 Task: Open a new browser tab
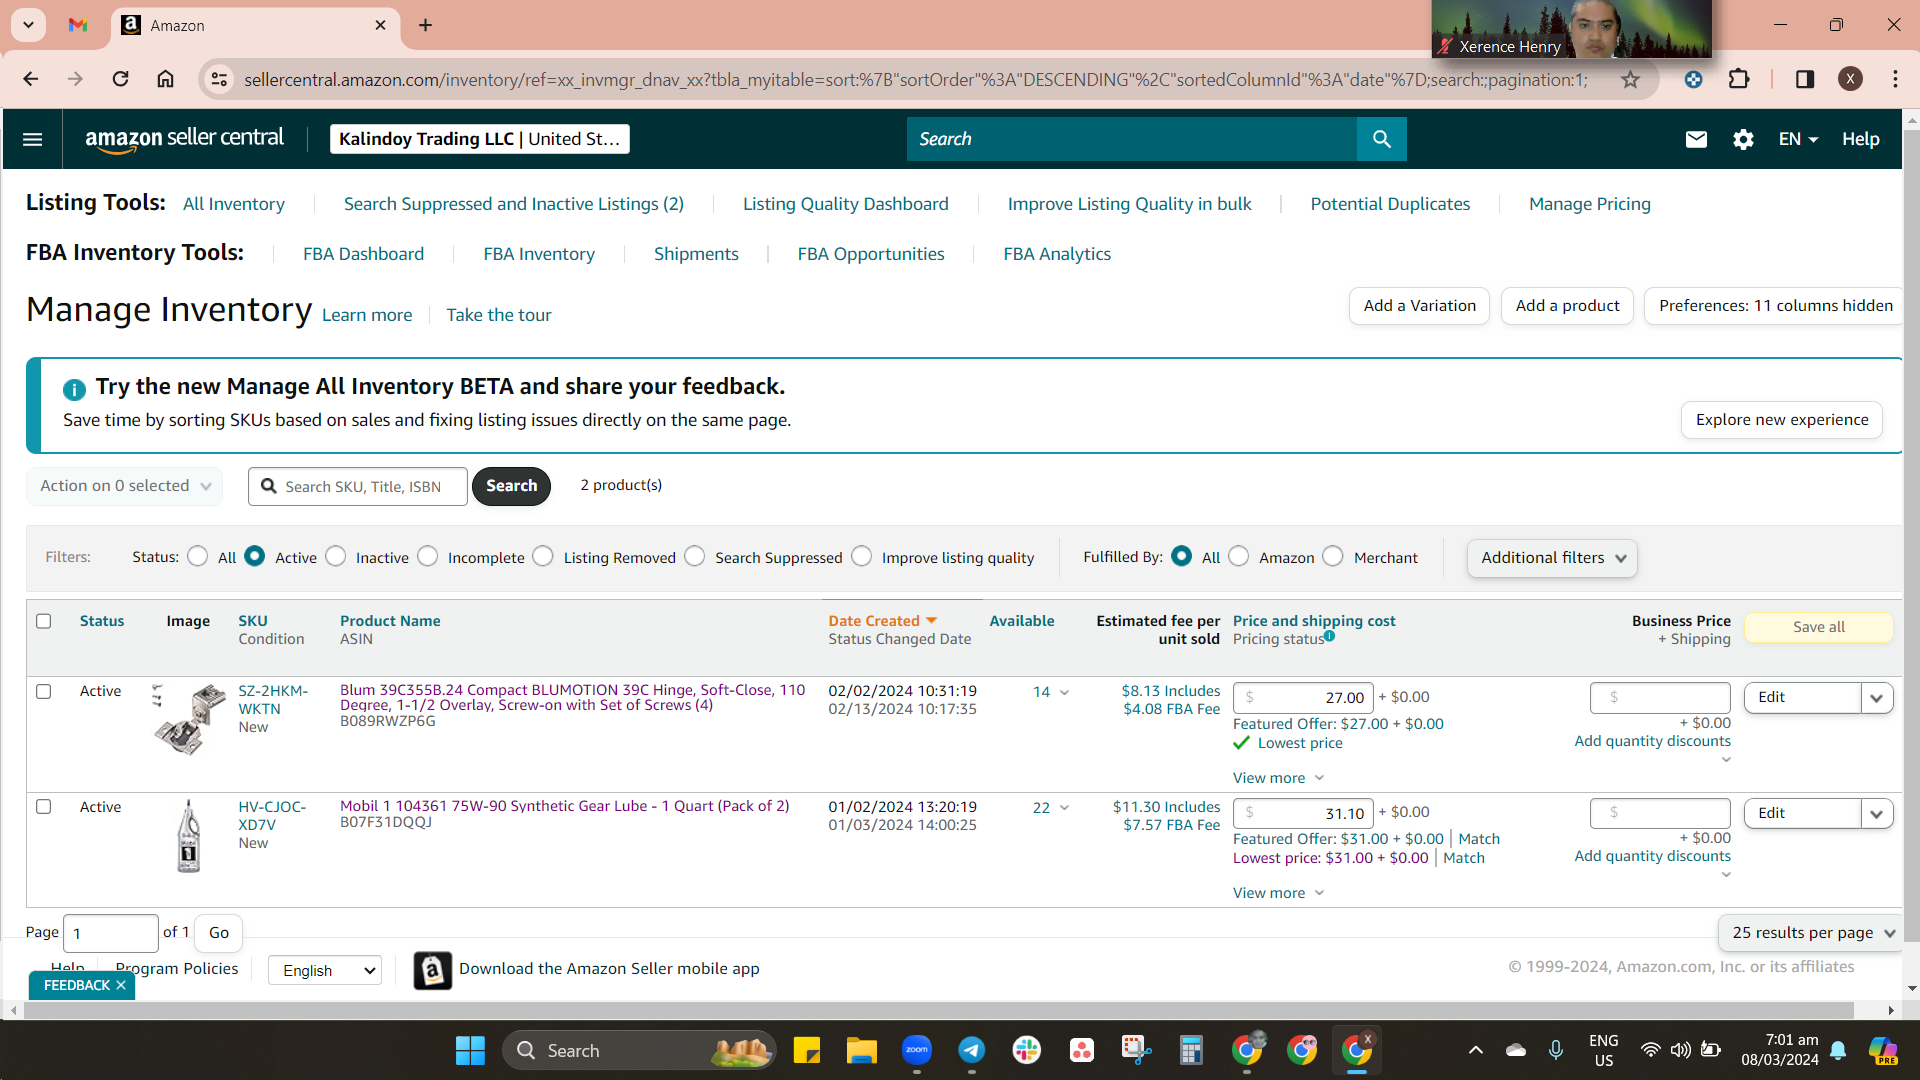pyautogui.click(x=425, y=25)
